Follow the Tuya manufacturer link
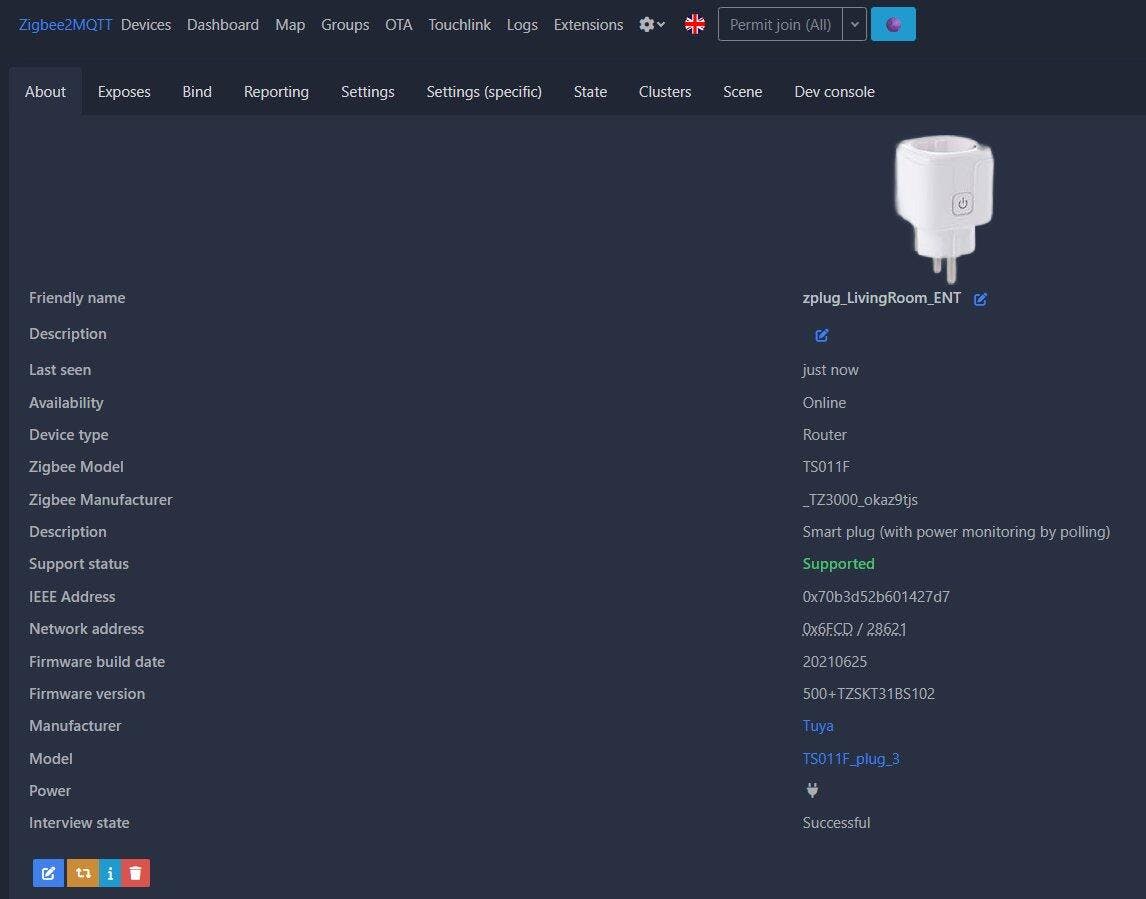This screenshot has width=1146, height=899. [817, 726]
